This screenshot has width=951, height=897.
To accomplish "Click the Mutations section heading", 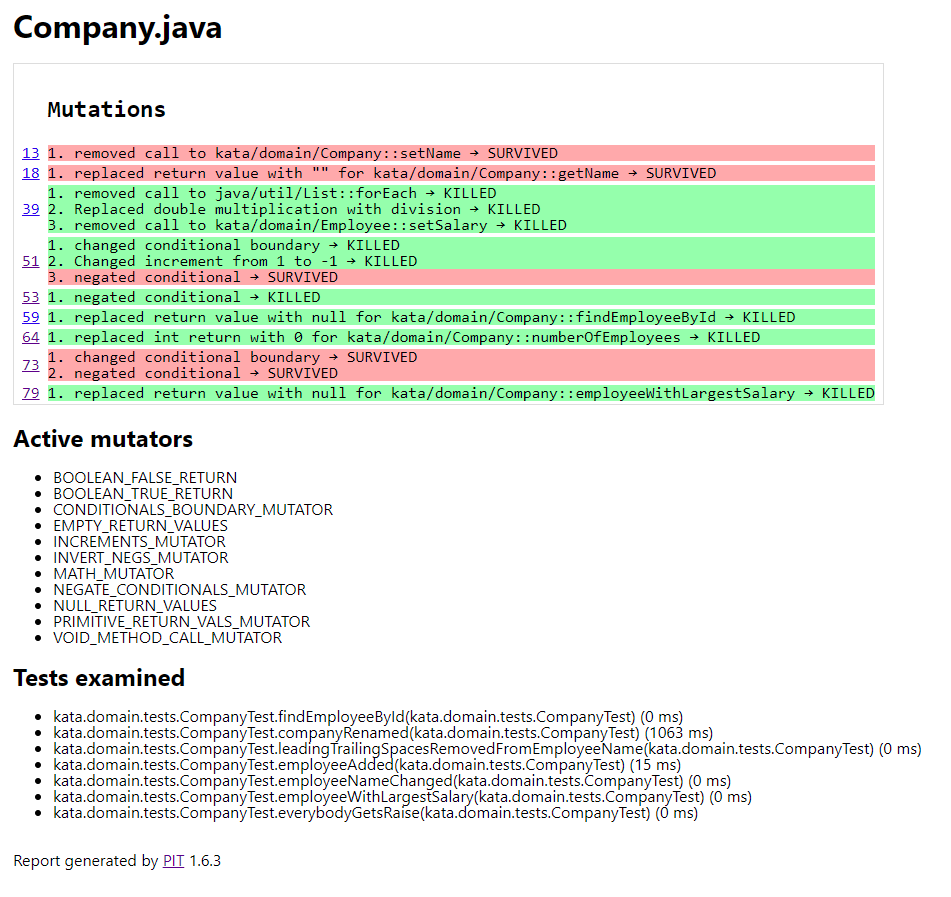I will pyautogui.click(x=107, y=110).
